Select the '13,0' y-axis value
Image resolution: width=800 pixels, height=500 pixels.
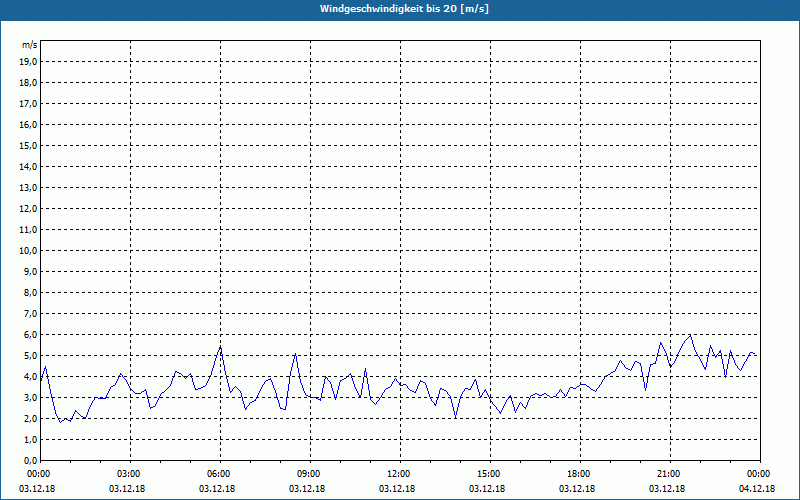[x=28, y=188]
